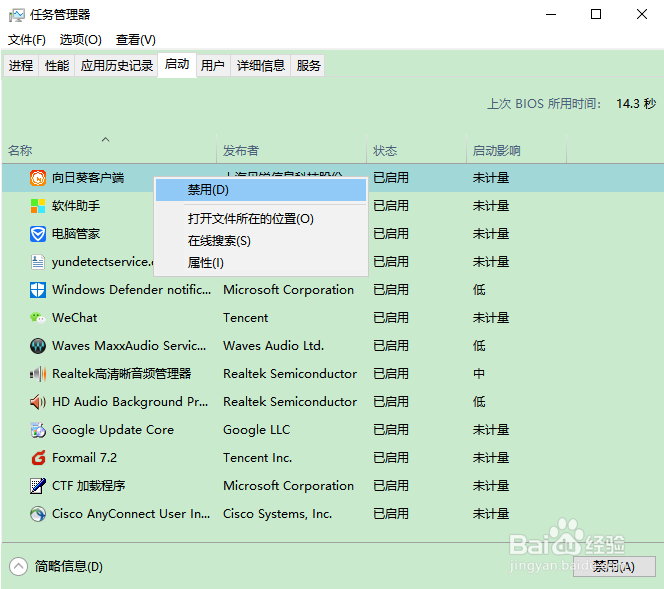Open the 查看(V) menu
This screenshot has height=589, width=664.
pyautogui.click(x=136, y=40)
